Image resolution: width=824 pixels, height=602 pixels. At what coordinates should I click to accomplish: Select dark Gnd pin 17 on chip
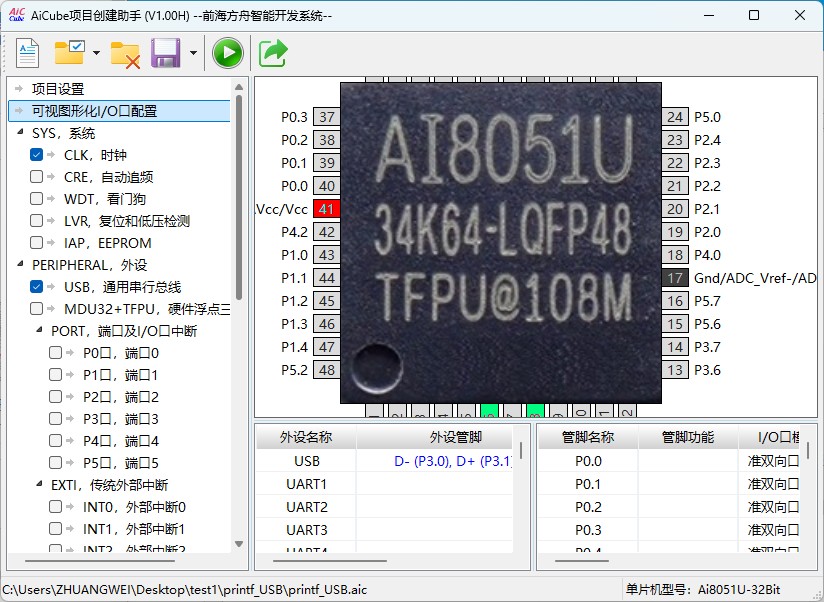[676, 278]
